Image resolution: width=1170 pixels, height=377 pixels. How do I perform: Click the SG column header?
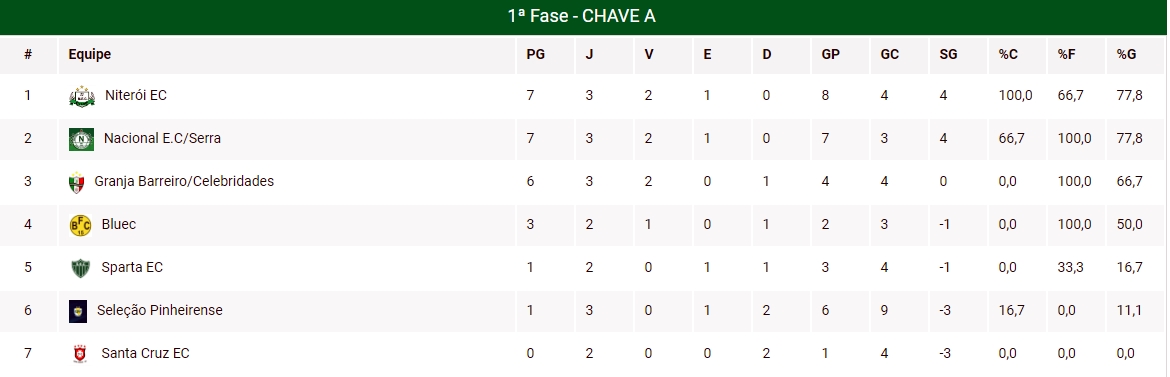pyautogui.click(x=948, y=54)
